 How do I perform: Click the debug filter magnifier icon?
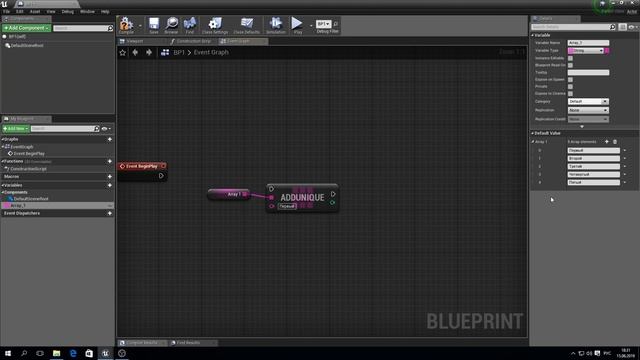pyautogui.click(x=336, y=24)
